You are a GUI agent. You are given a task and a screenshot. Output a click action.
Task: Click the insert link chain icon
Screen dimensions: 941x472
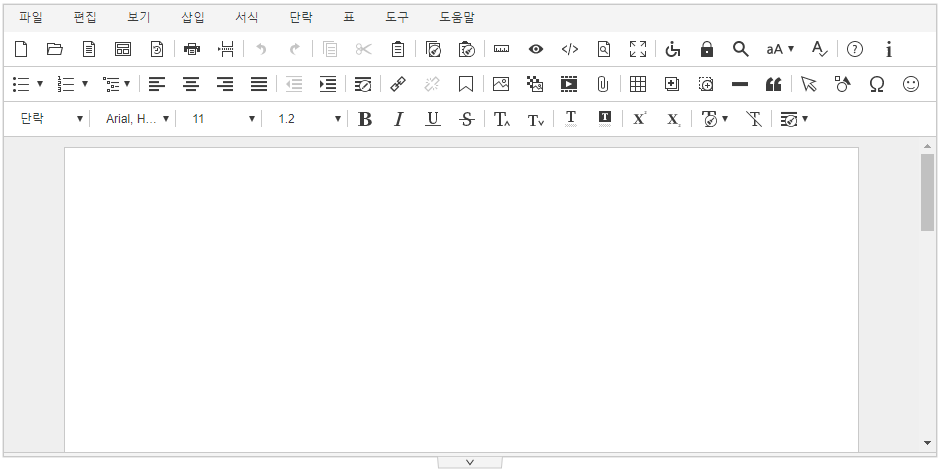(398, 84)
